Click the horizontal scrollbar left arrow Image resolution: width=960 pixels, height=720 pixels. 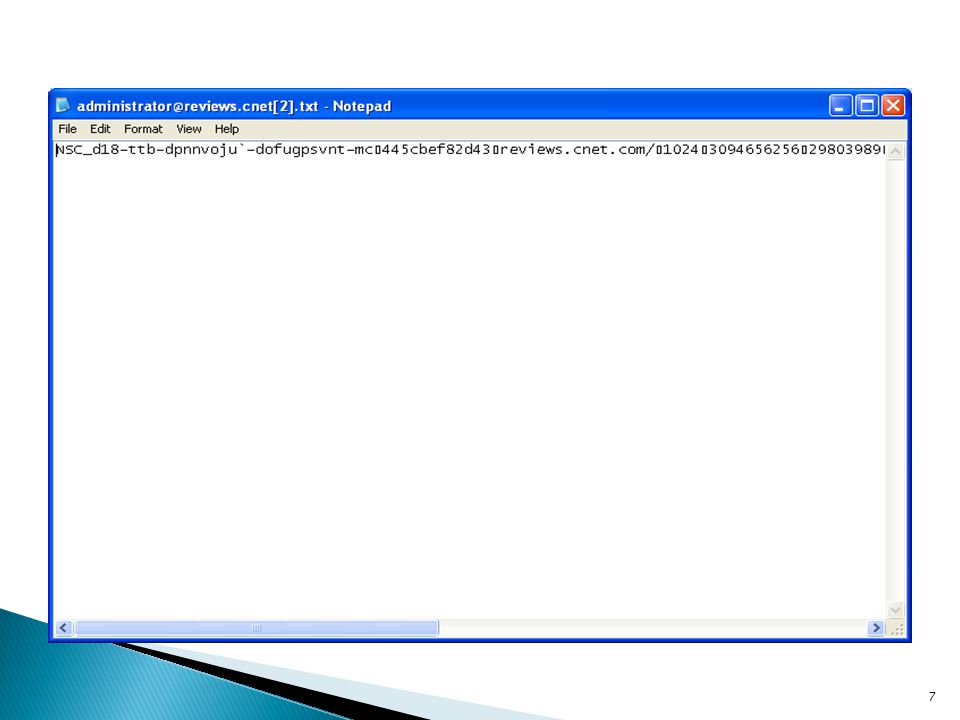click(x=64, y=628)
